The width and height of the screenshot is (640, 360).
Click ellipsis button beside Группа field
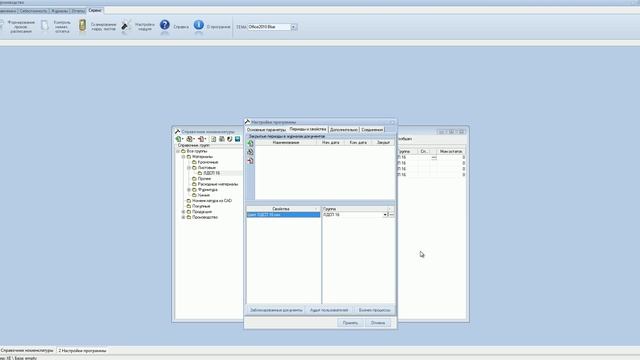391,215
